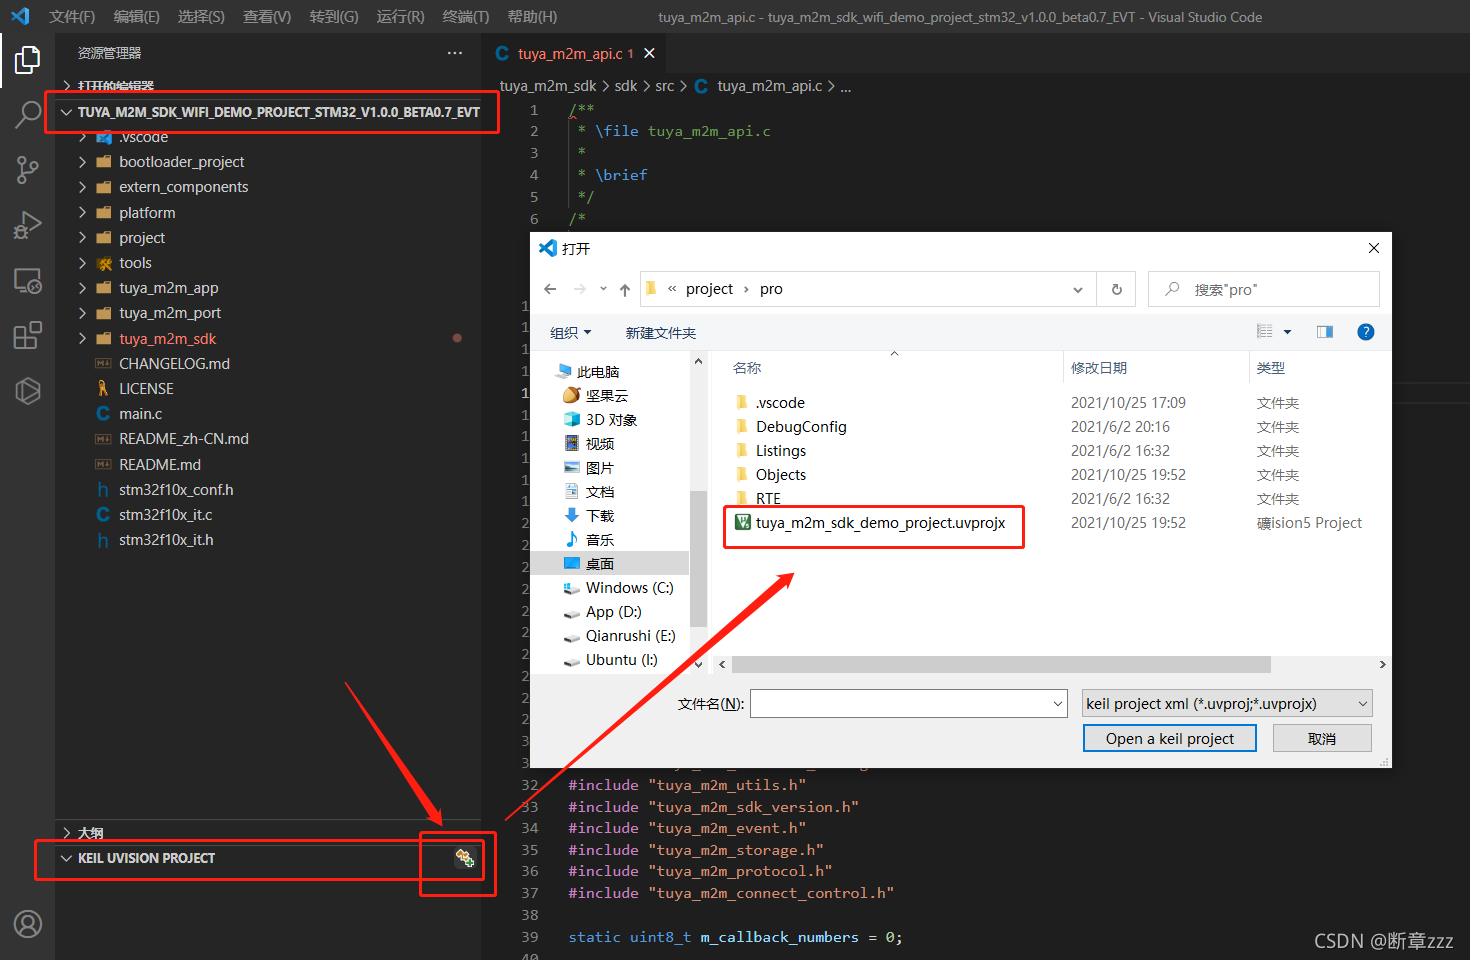Open the 帮助(H) menu
Viewport: 1470px width, 960px height.
[532, 17]
